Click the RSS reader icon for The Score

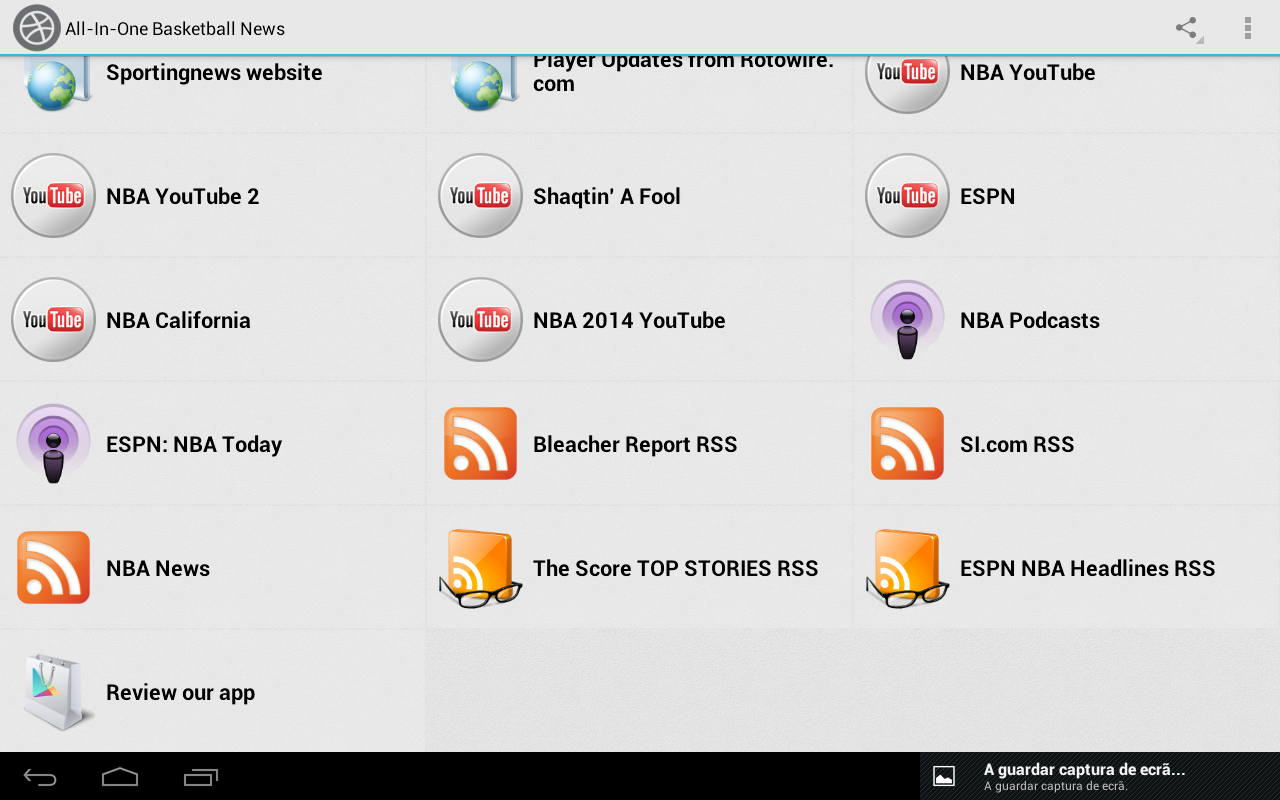(x=480, y=568)
